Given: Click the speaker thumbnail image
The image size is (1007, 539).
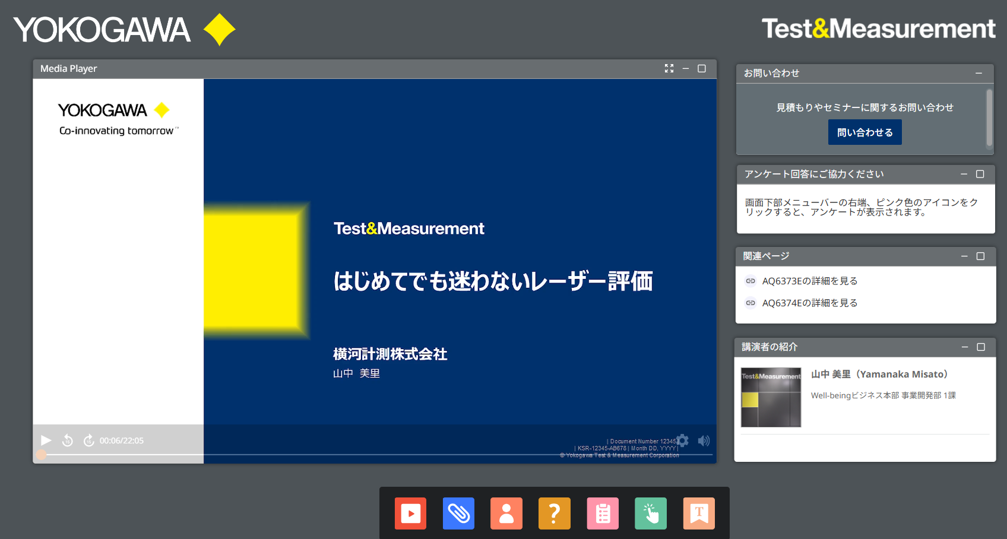Looking at the screenshot, I should click(771, 397).
